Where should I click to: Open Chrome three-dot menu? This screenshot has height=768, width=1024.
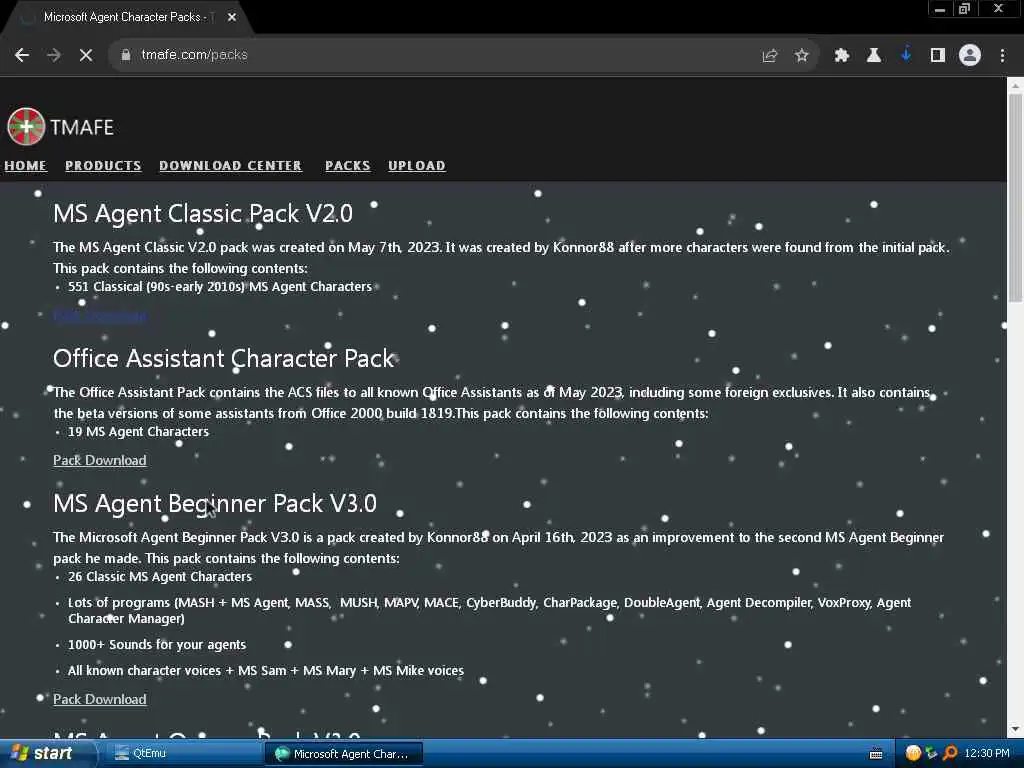pyautogui.click(x=1002, y=56)
